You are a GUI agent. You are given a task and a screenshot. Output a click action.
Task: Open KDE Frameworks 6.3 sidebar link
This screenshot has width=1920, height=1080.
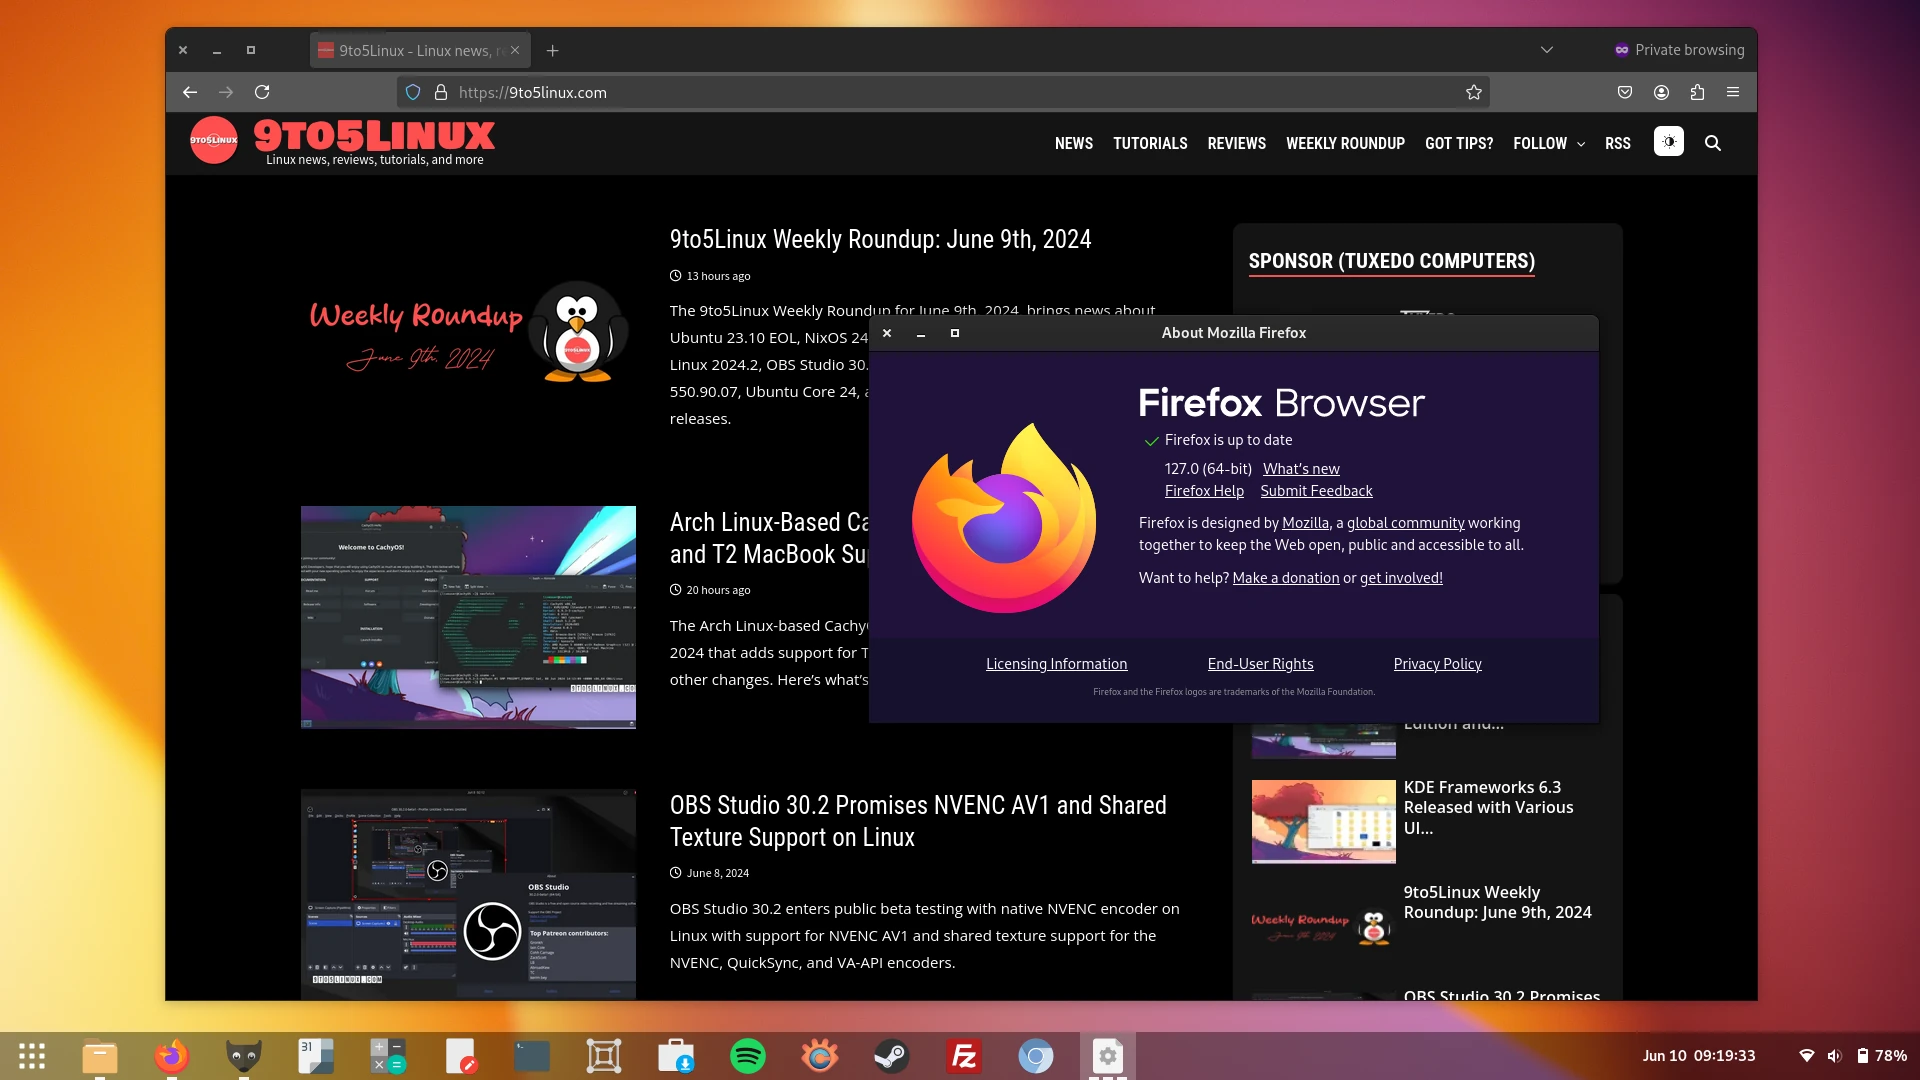(1488, 807)
